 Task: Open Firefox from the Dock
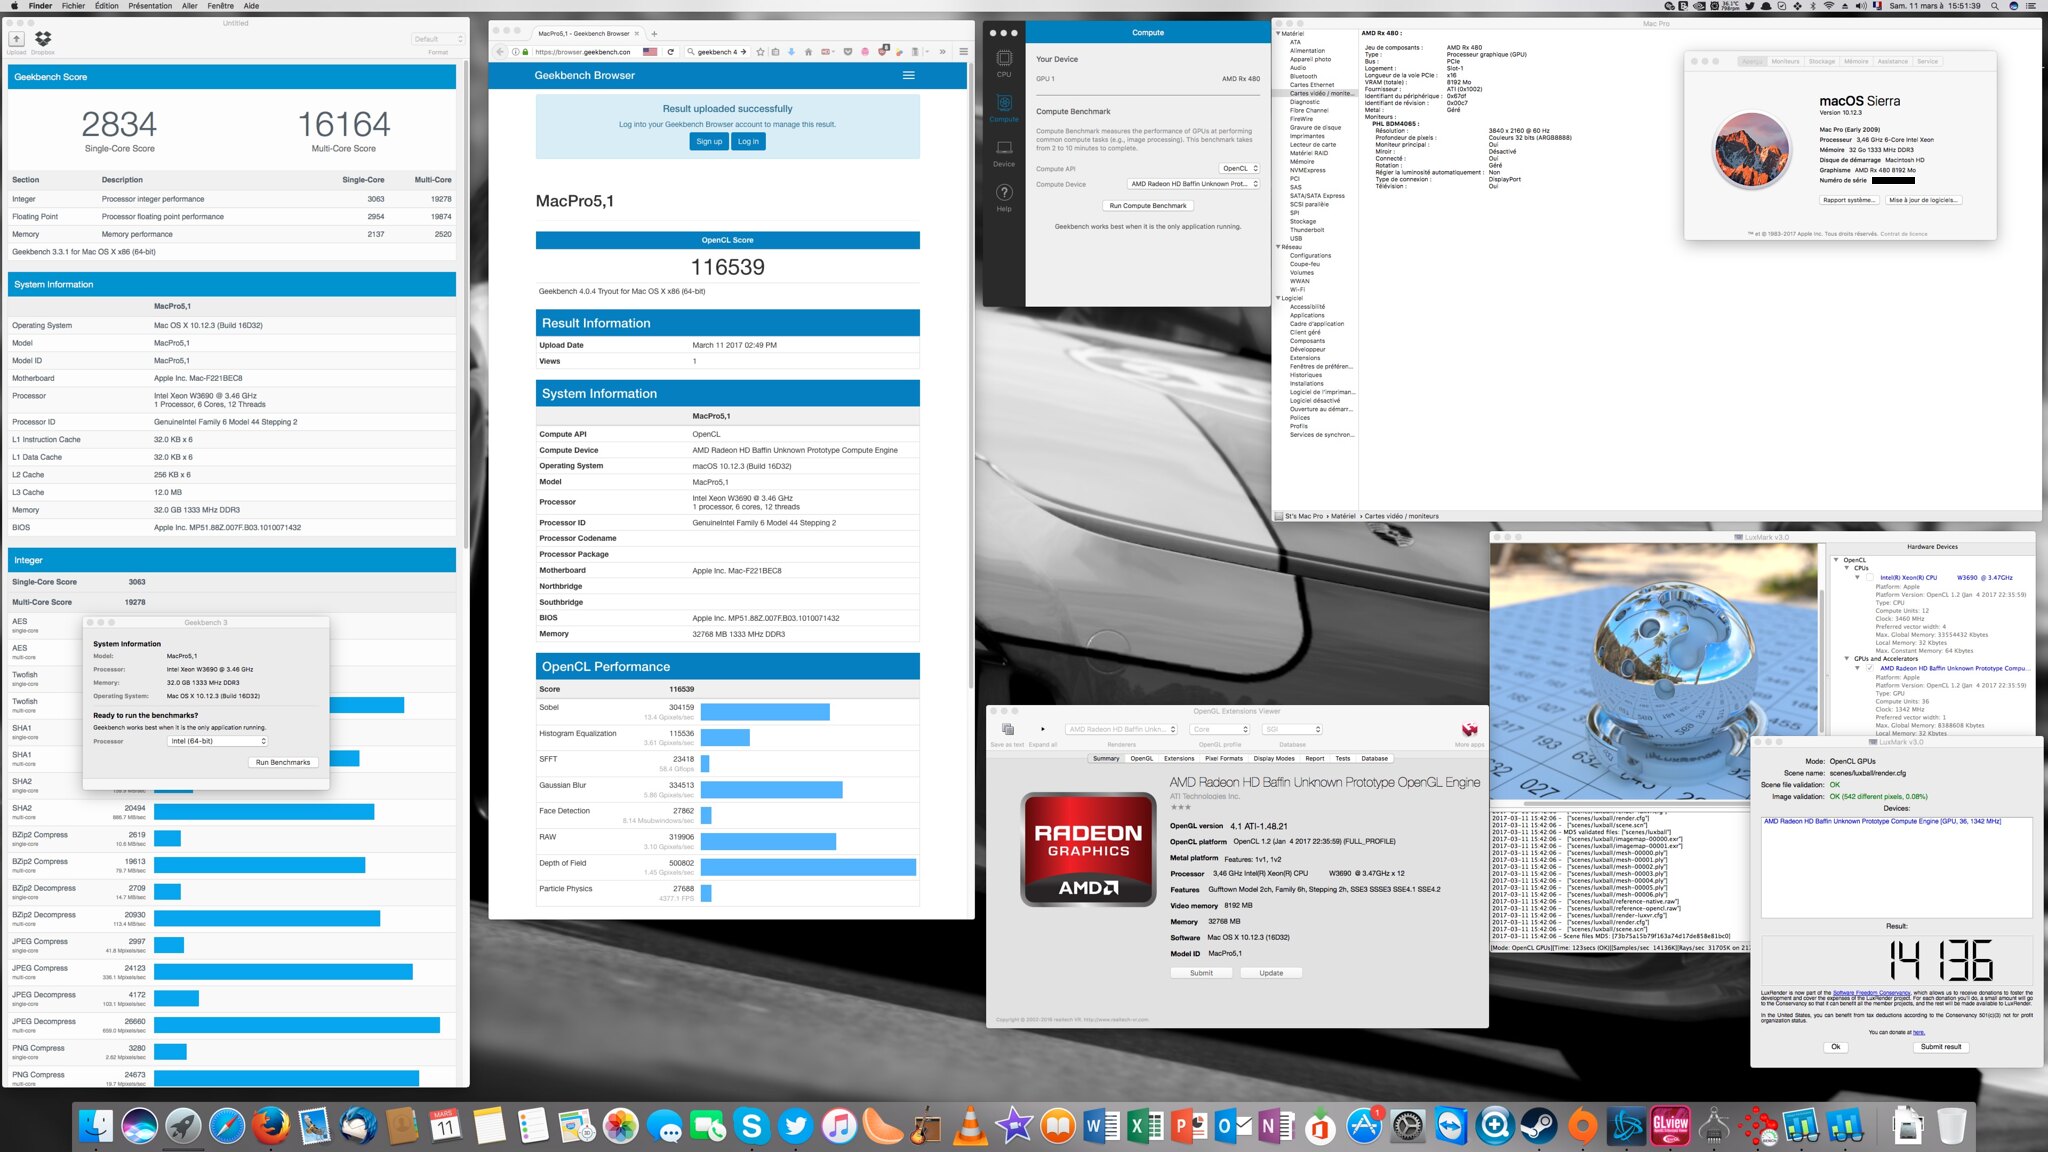(270, 1127)
